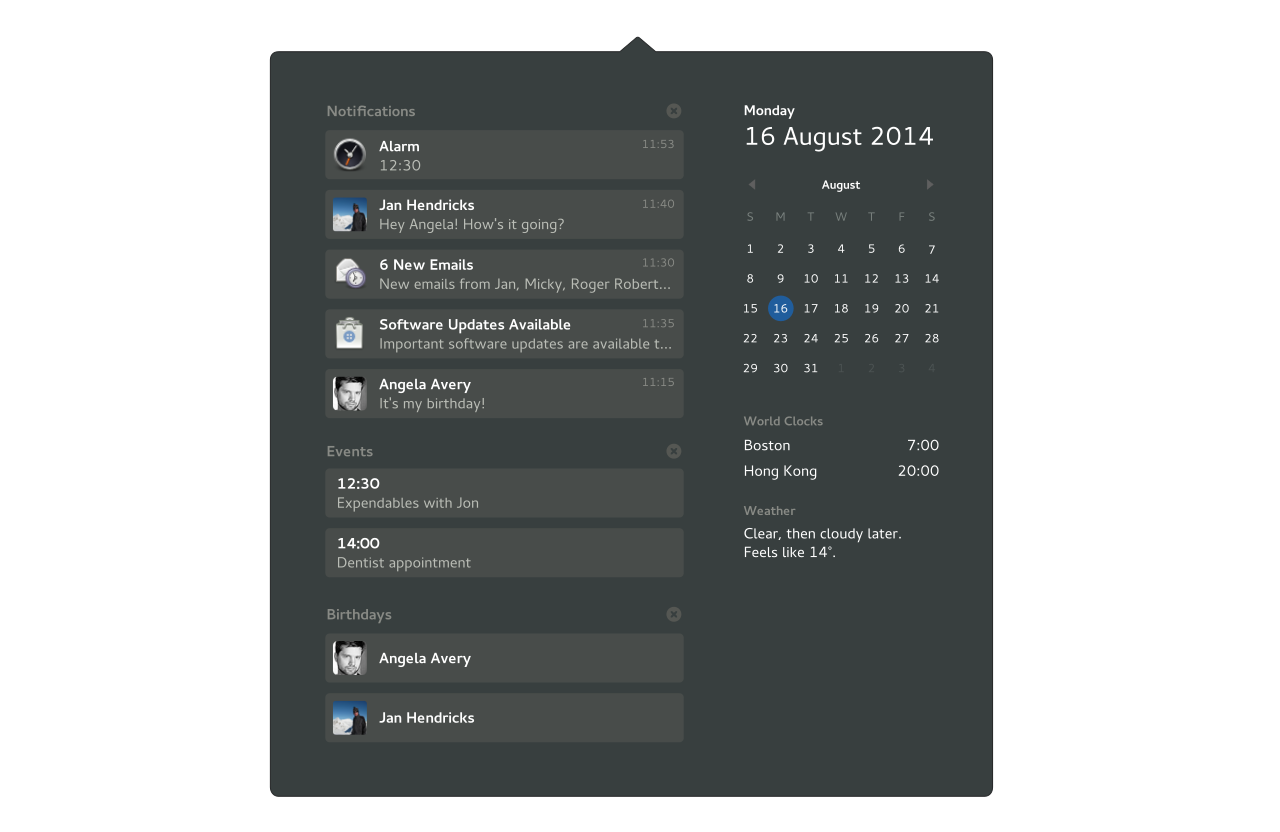Select day 30 in calendar
Screen dimensions: 1280x832
click(781, 369)
